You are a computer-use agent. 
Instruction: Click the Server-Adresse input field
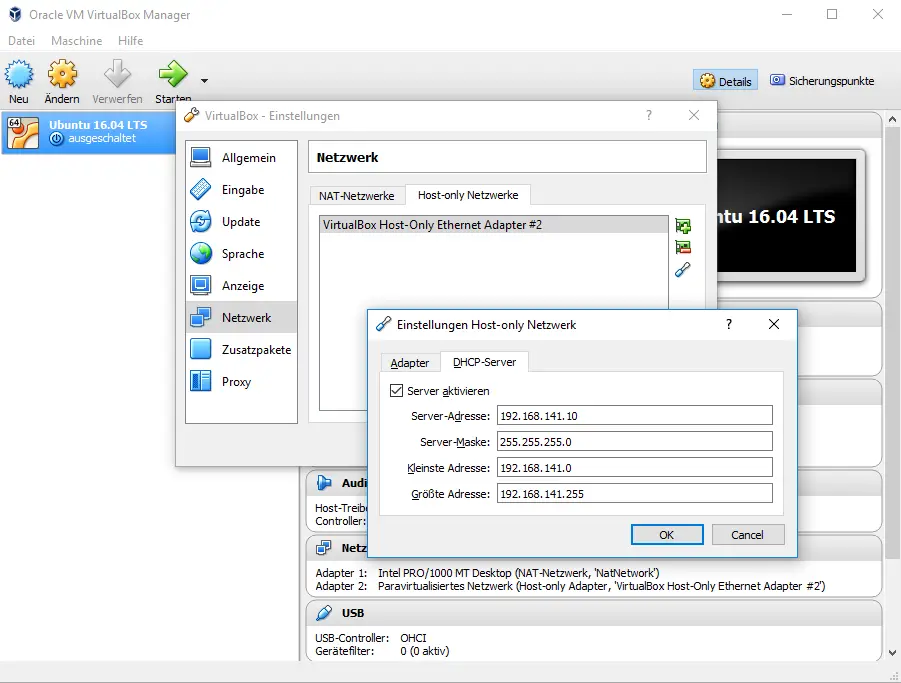tap(634, 415)
